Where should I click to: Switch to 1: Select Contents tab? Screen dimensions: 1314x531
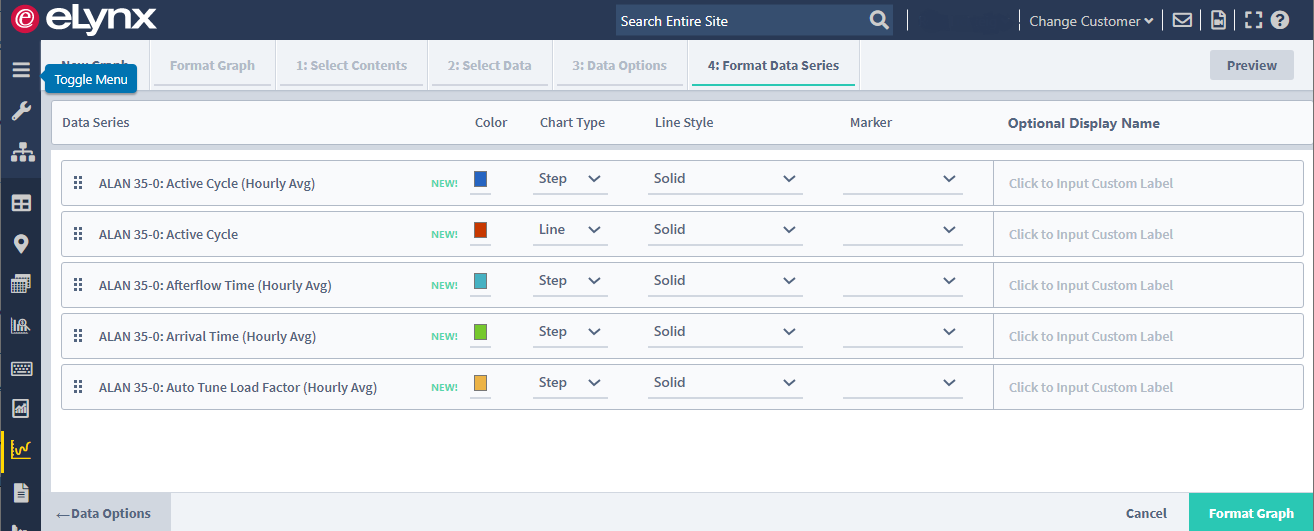click(x=351, y=66)
